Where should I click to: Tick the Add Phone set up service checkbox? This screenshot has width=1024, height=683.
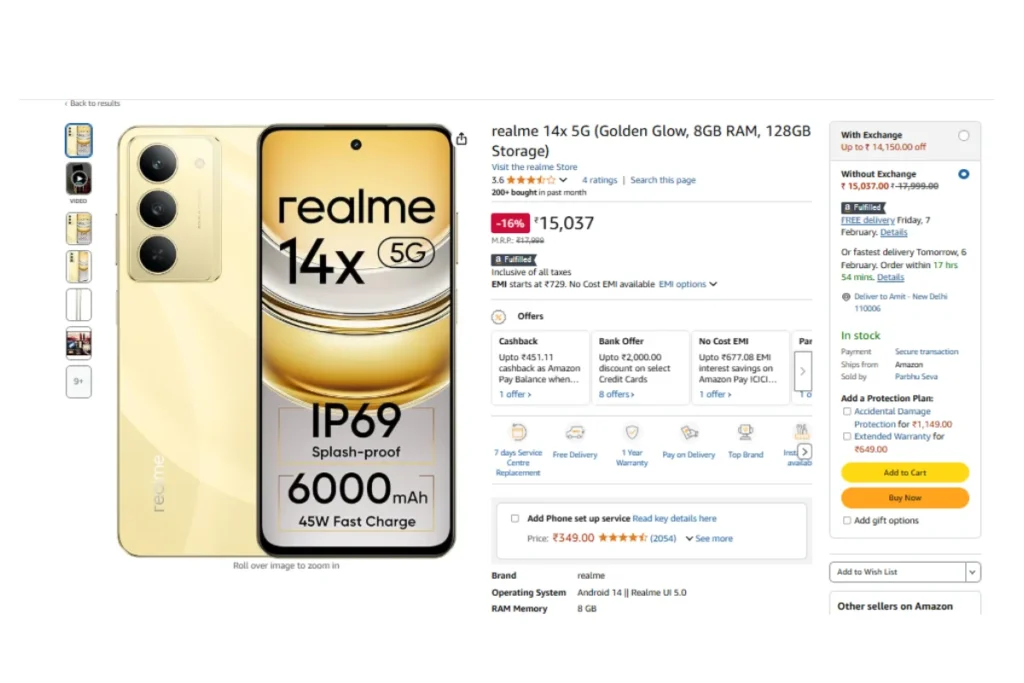point(515,518)
